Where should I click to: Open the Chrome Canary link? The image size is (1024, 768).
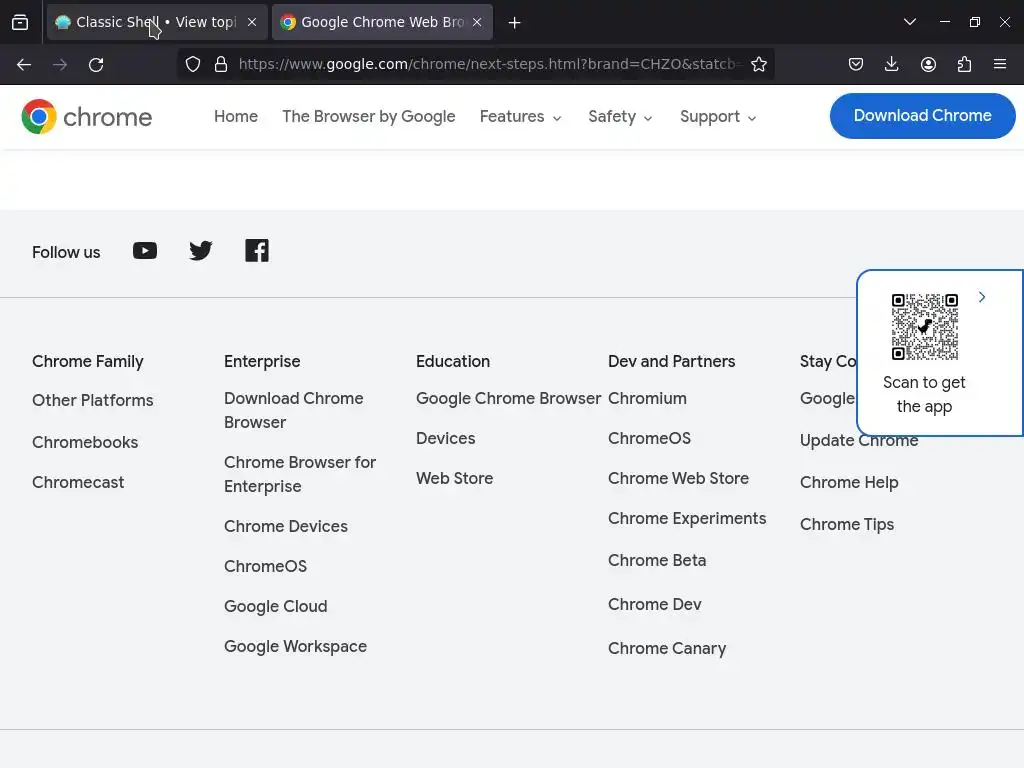667,648
